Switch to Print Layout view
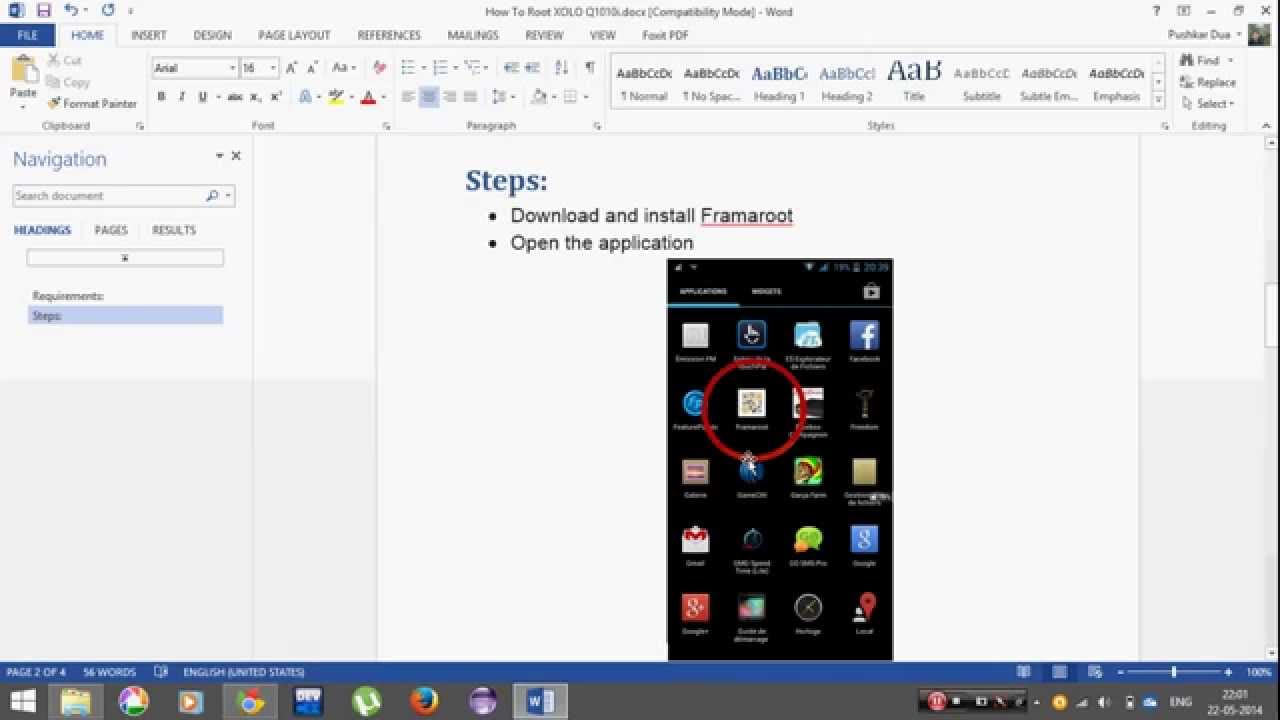 (x=1059, y=672)
